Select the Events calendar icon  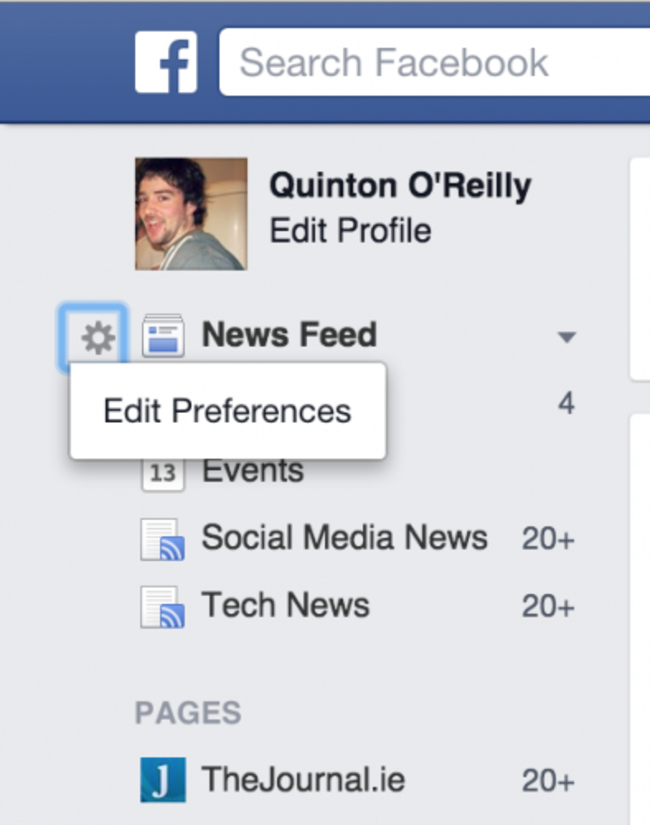[x=163, y=470]
